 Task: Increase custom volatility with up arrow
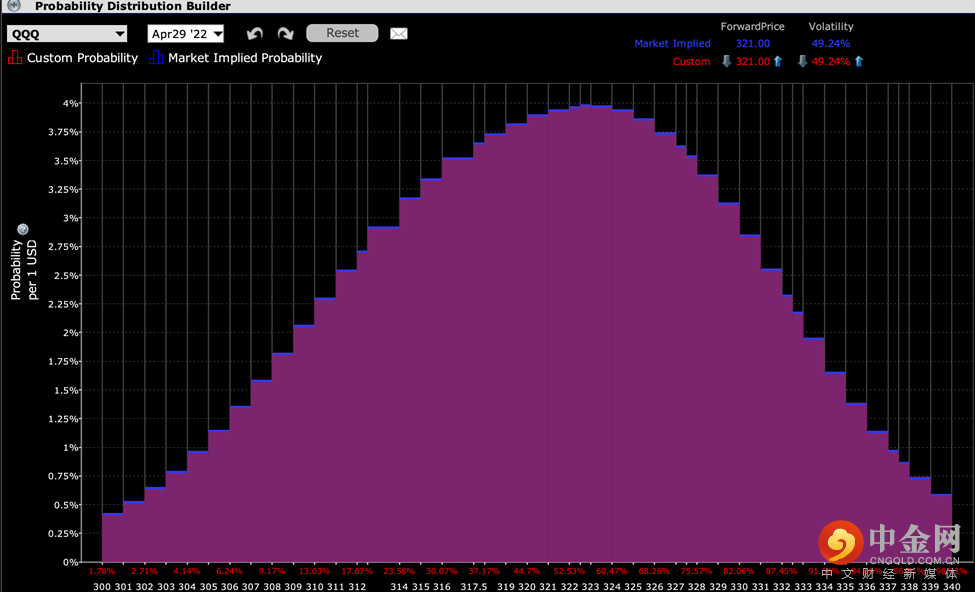[858, 62]
